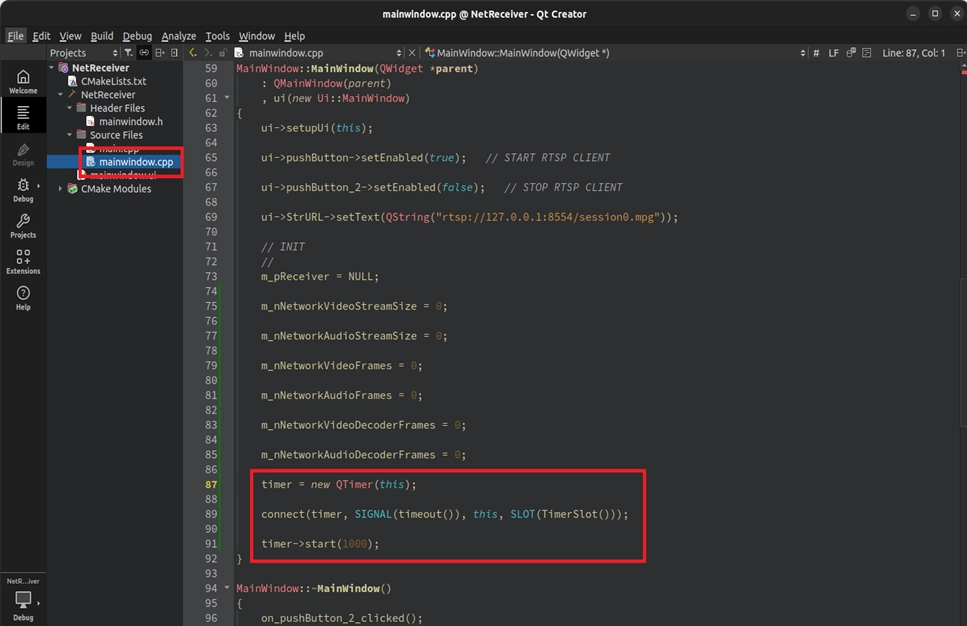Select the Source Files folder label

[116, 134]
